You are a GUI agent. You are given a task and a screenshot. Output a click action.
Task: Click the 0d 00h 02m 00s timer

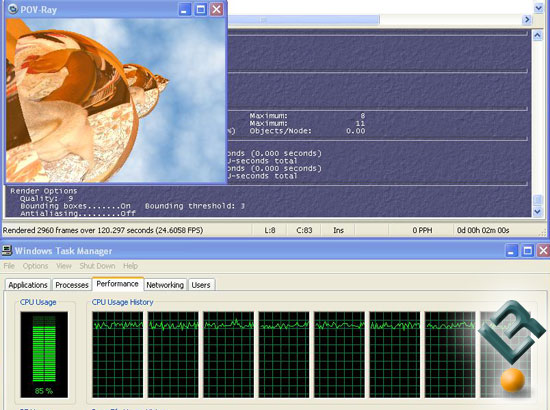[x=483, y=230]
